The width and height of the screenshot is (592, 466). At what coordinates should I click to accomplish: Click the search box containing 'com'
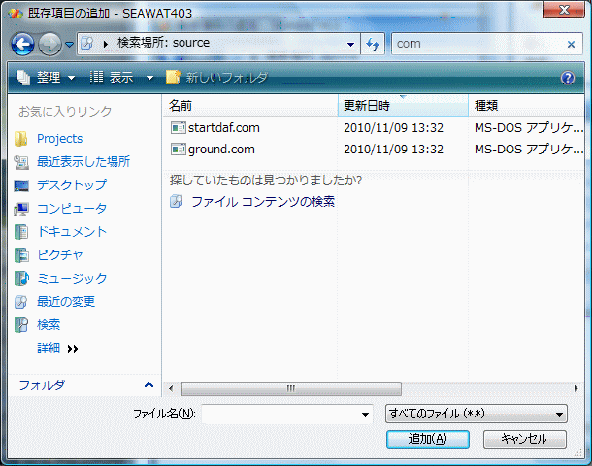pos(478,44)
